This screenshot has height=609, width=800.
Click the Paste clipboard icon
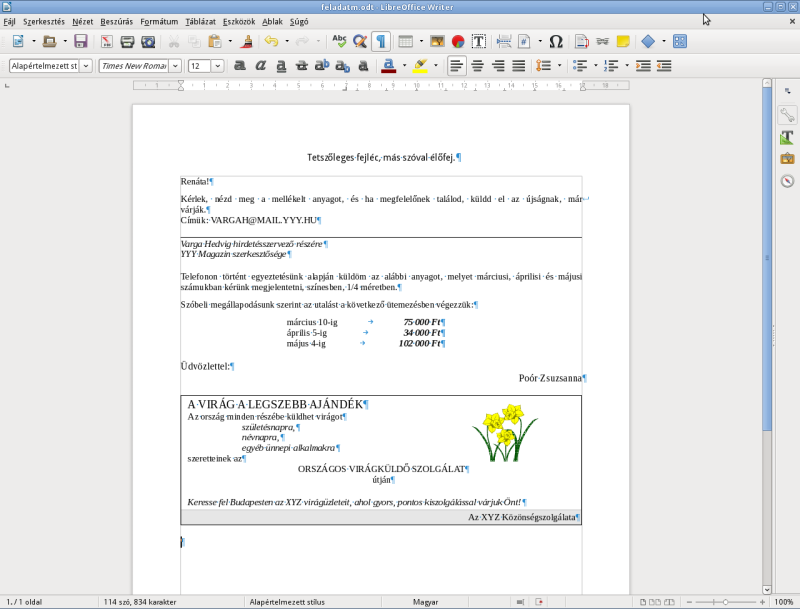[x=215, y=41]
